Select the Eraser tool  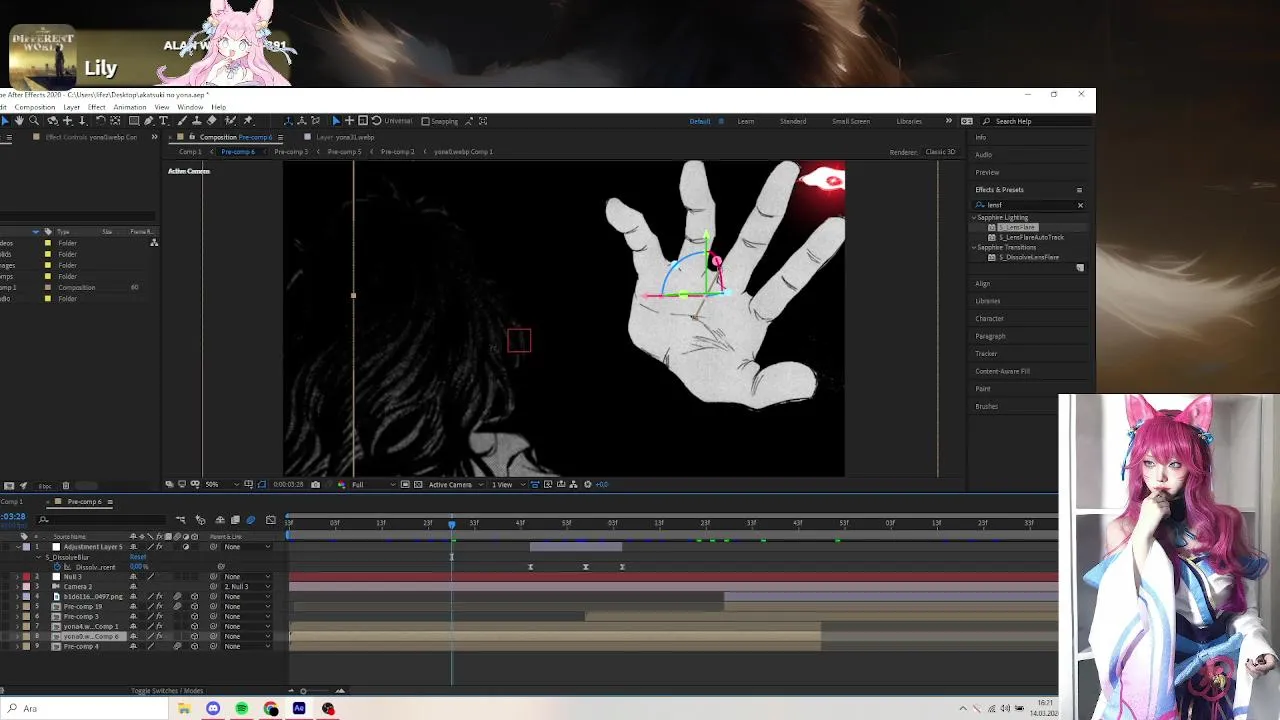tap(211, 121)
